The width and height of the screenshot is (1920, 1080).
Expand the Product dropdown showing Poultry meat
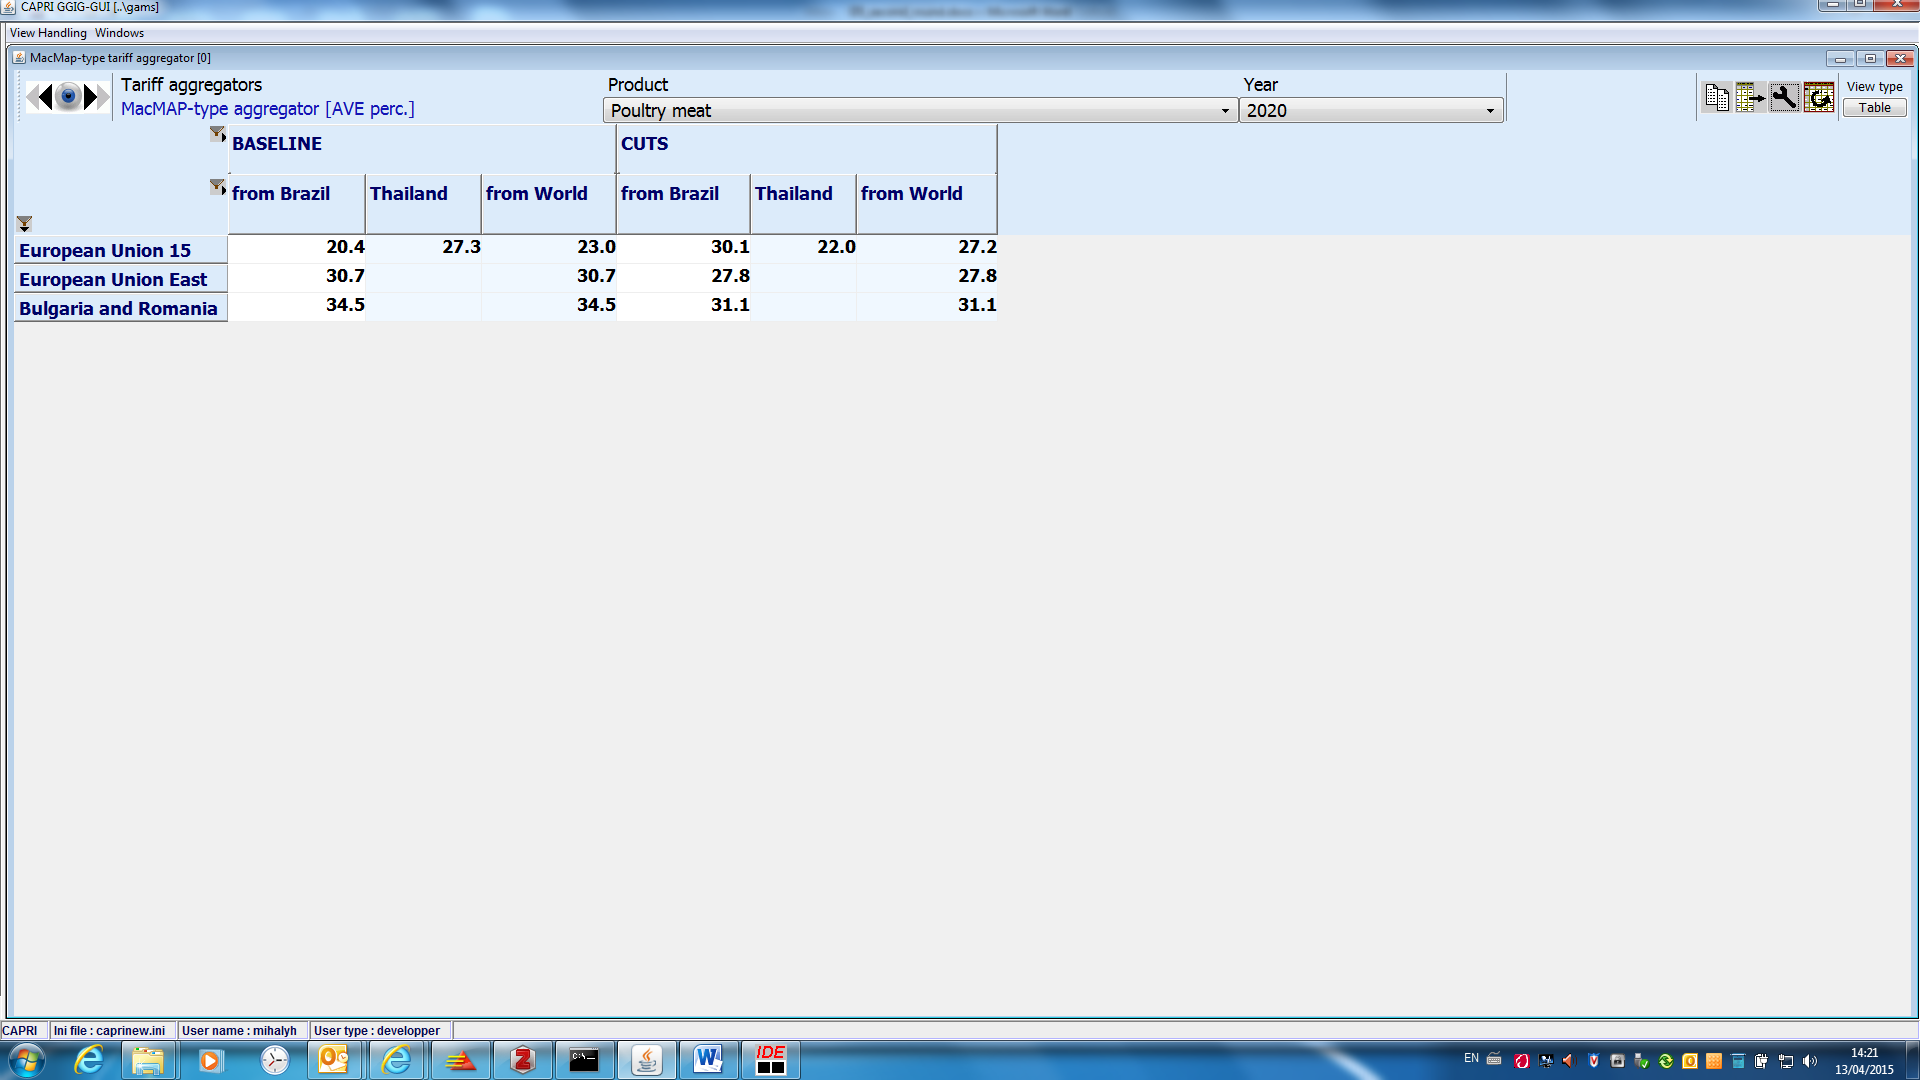(x=1225, y=111)
